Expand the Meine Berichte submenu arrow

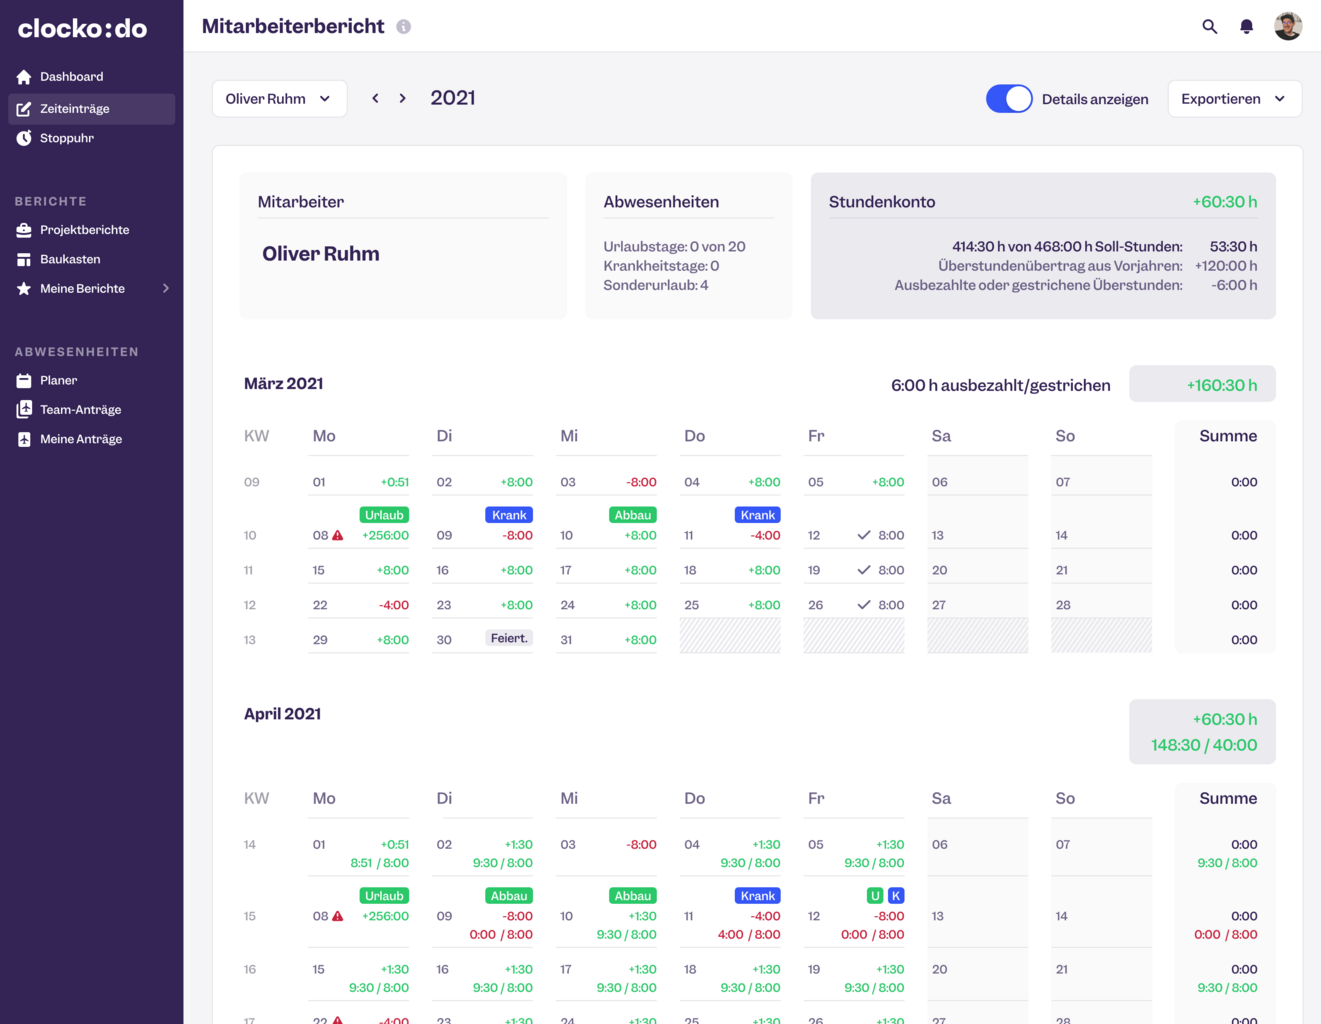(166, 289)
